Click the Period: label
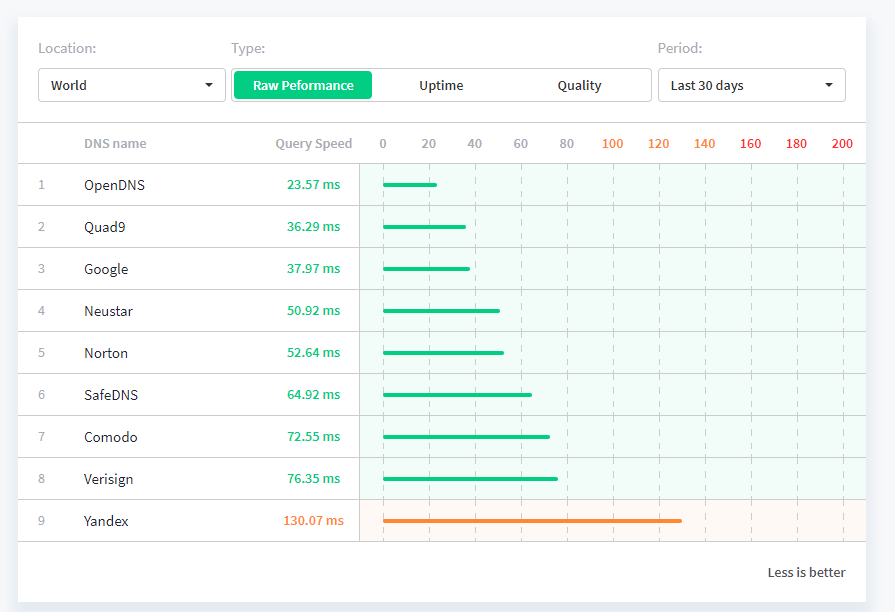The height and width of the screenshot is (612, 895). (680, 48)
